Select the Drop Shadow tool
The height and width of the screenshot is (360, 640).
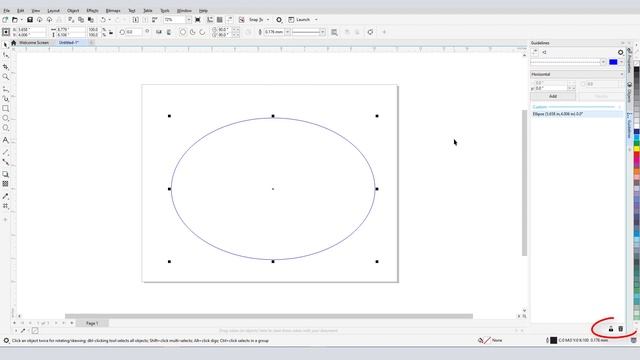click(x=6, y=174)
